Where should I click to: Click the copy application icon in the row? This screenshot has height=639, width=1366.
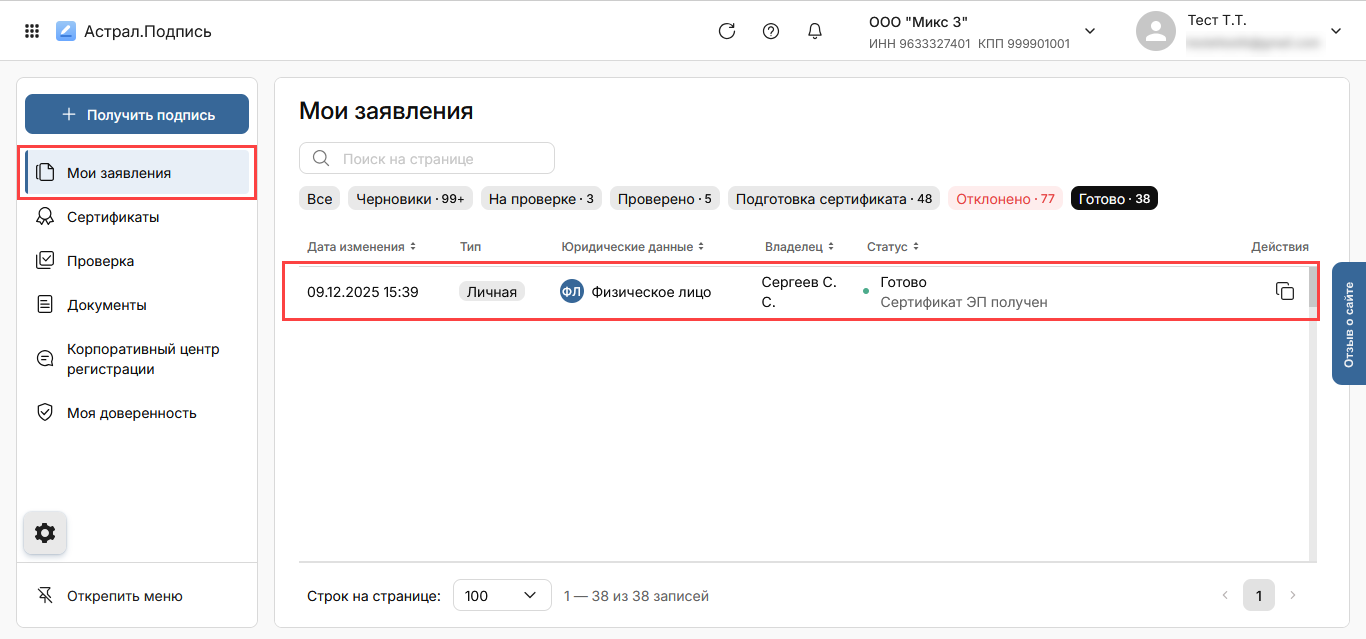[1285, 291]
